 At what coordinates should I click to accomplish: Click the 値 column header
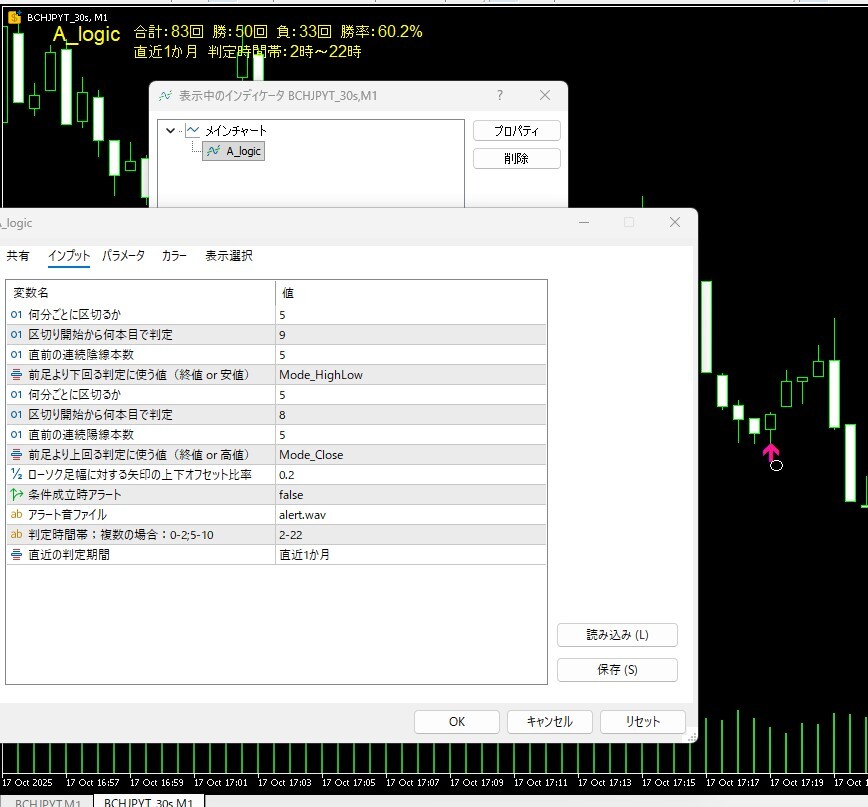pyautogui.click(x=411, y=293)
